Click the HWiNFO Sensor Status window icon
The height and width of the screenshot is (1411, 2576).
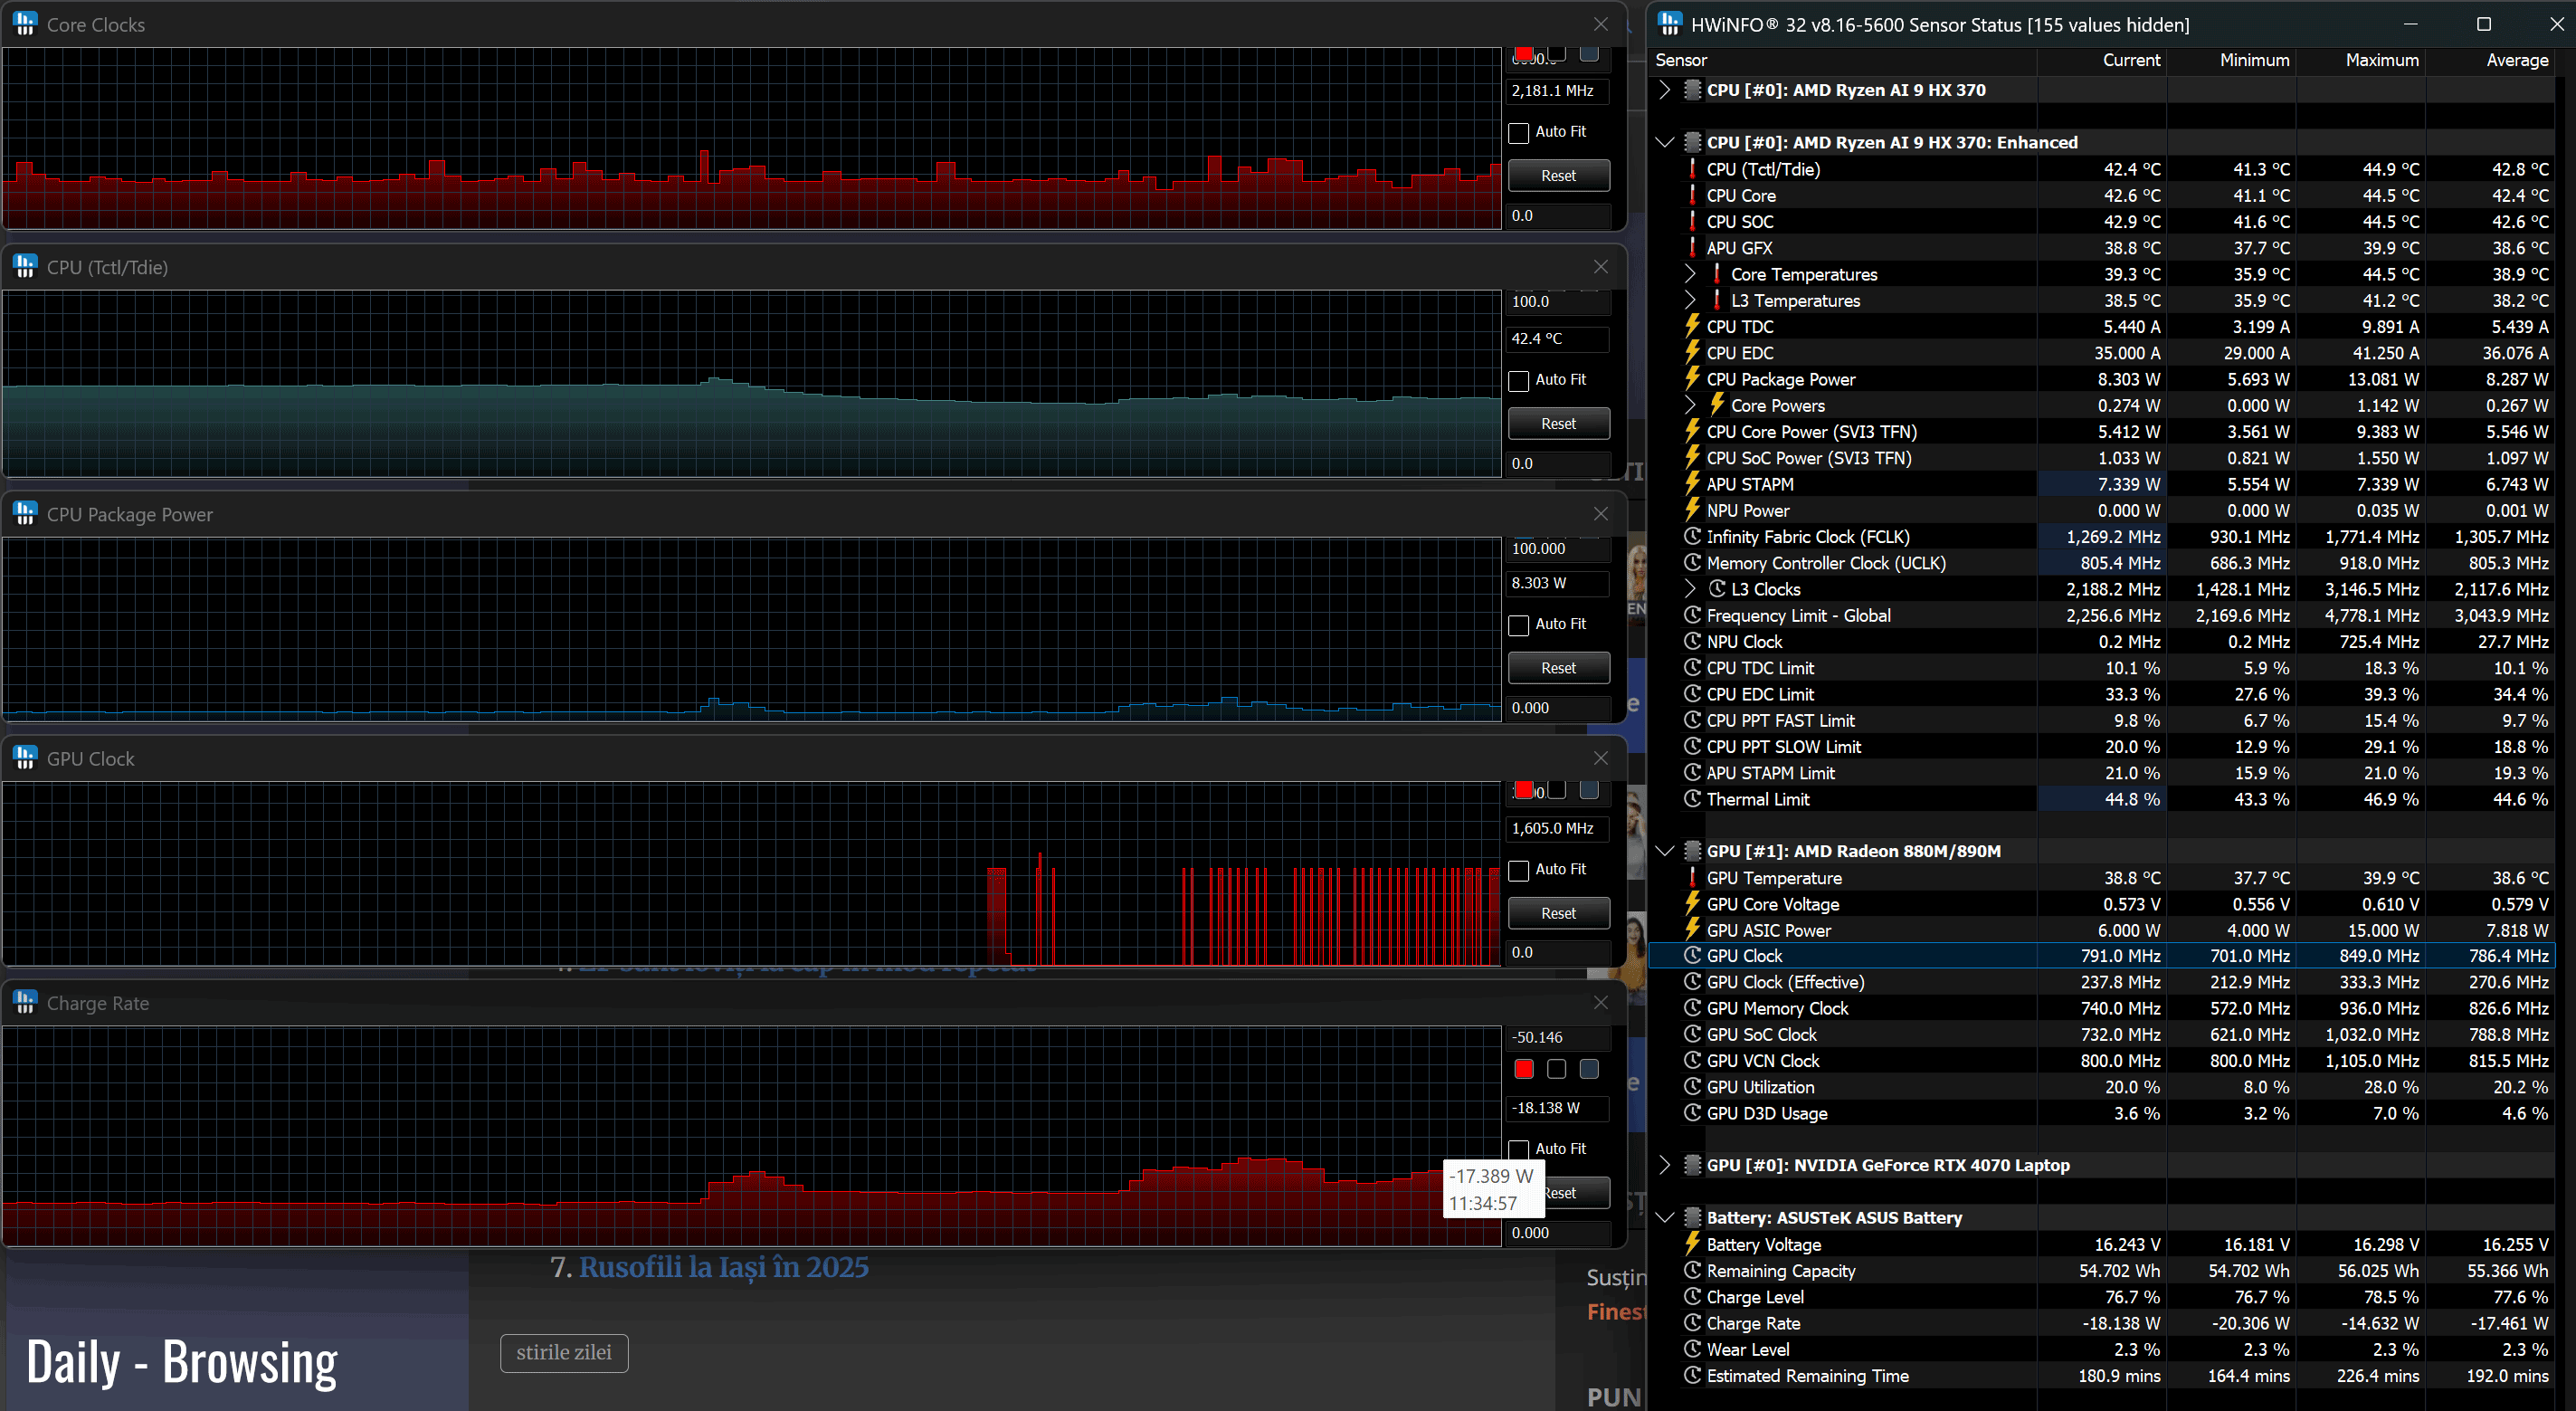pos(1669,24)
